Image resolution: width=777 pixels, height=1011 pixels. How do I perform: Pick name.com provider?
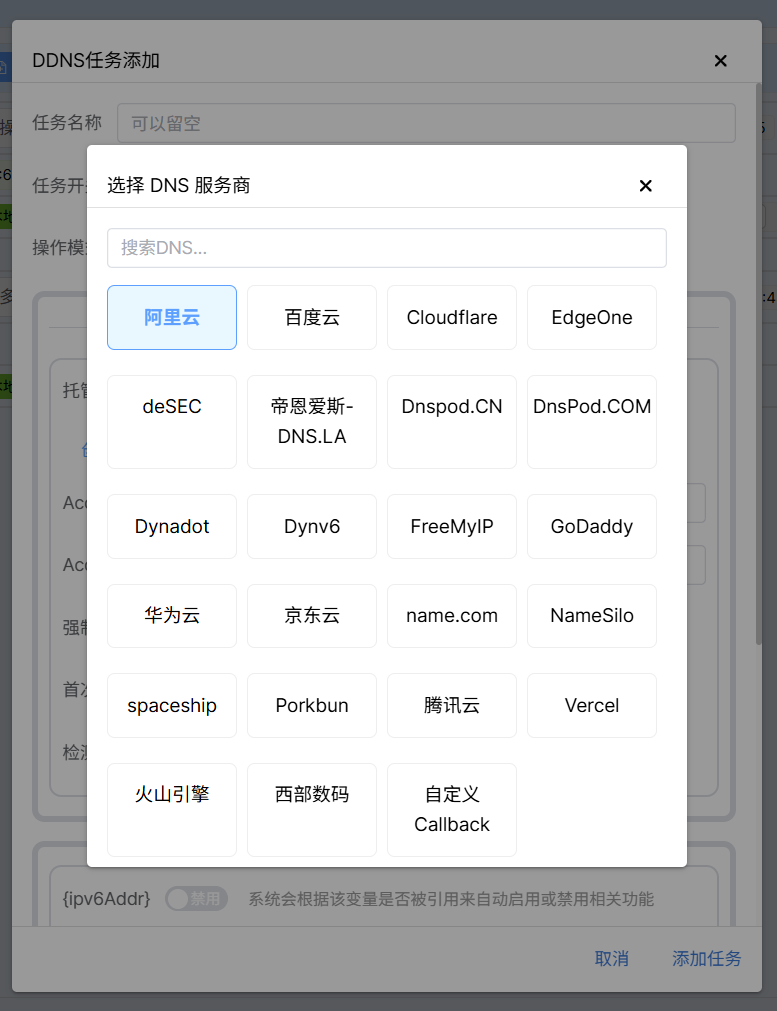451,616
